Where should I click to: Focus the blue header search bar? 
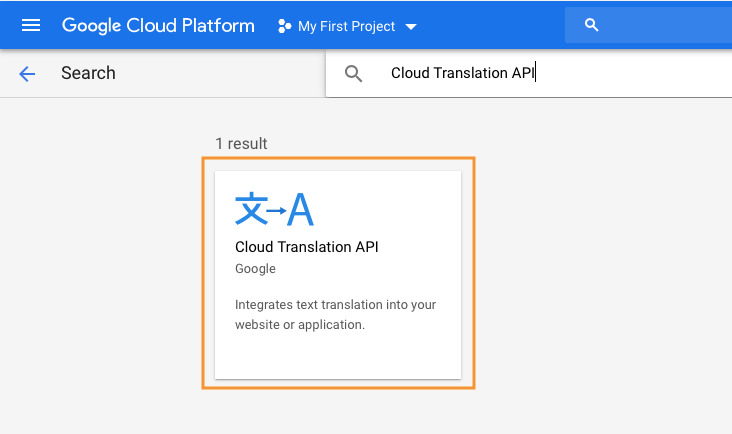click(x=648, y=25)
